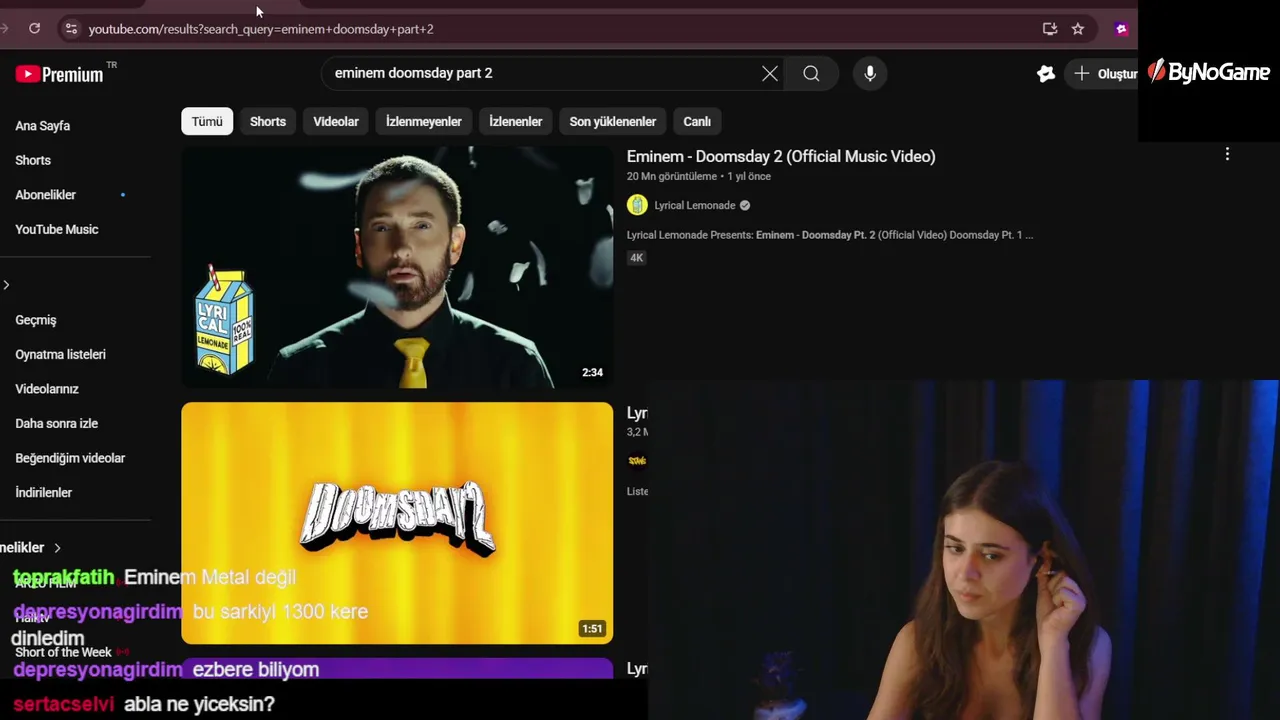
Task: Click the verified badge beside Lyrical Lemonade
Action: click(x=744, y=205)
